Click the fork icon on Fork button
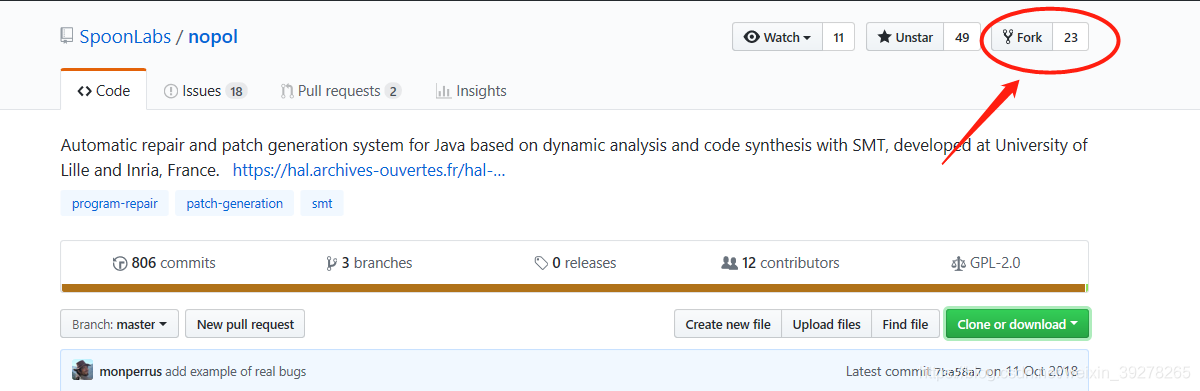 1007,38
